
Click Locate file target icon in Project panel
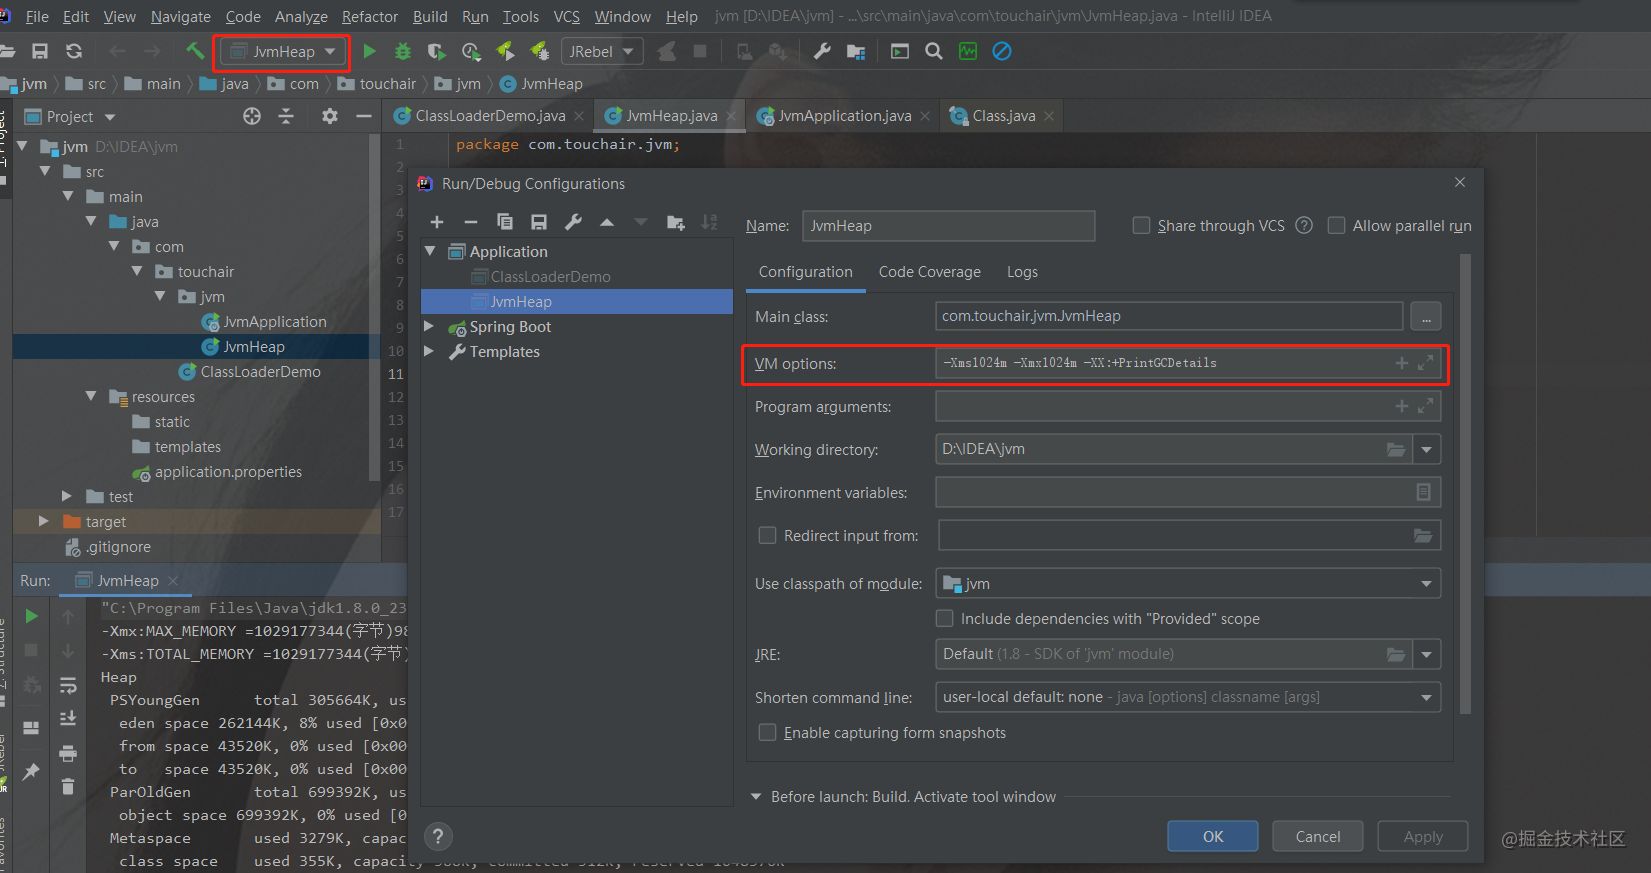252,116
